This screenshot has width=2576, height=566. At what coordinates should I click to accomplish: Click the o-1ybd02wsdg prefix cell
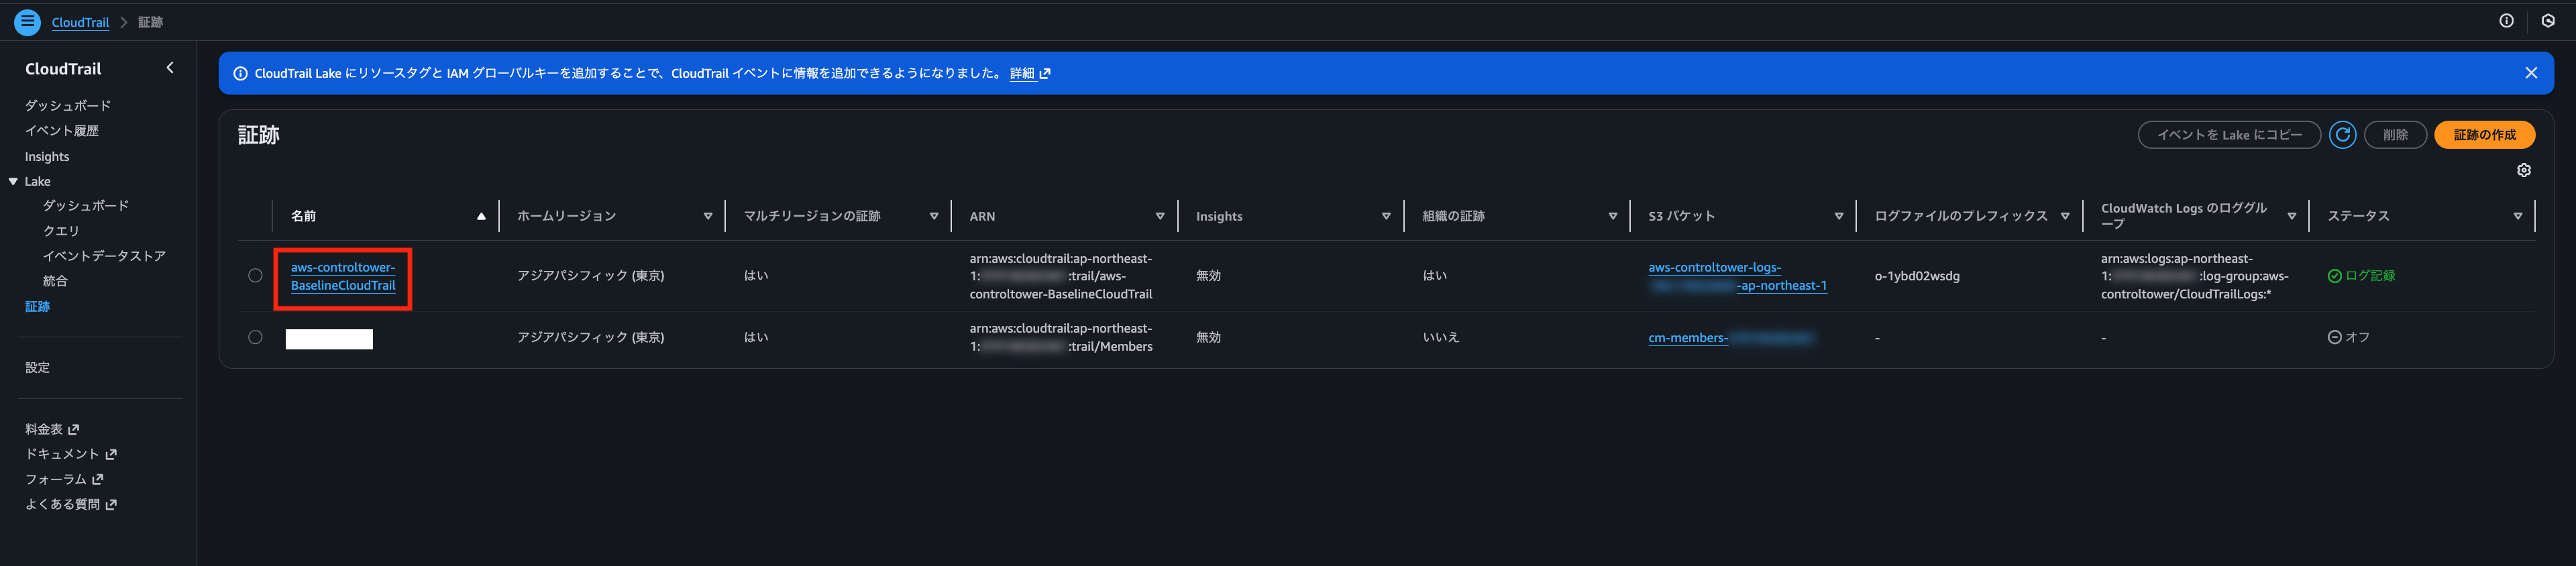click(x=1917, y=276)
